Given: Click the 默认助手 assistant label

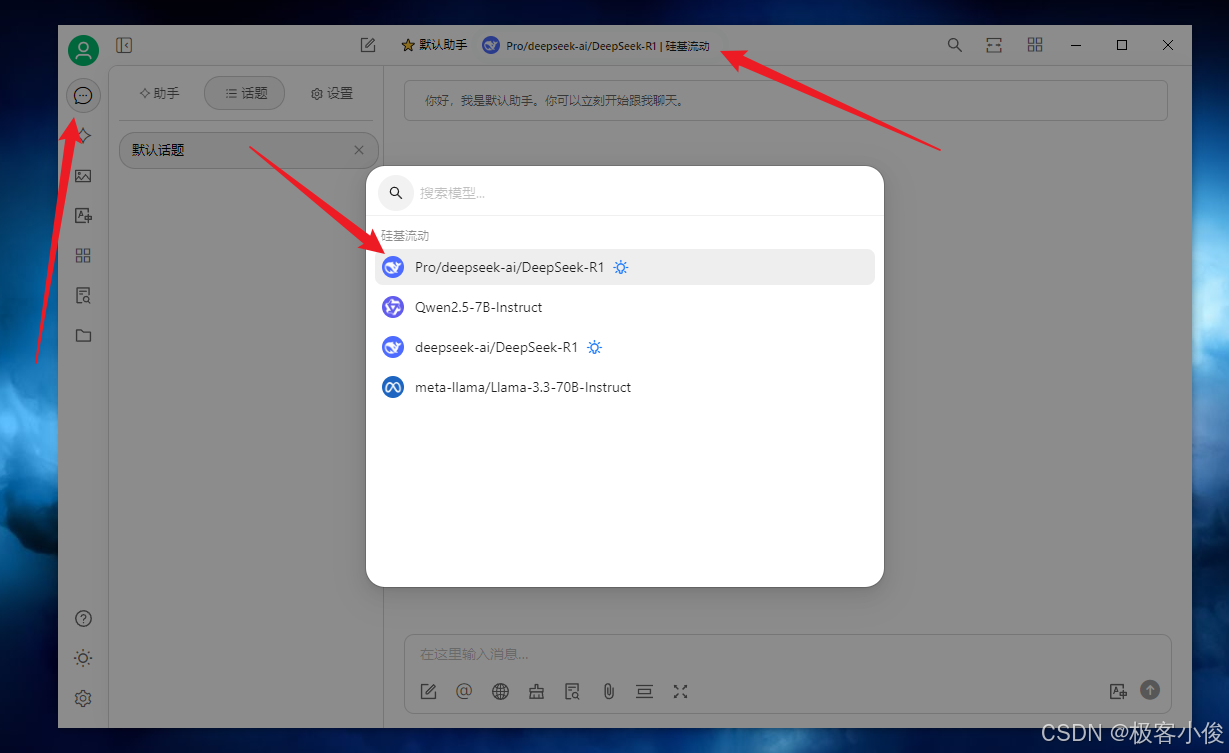Looking at the screenshot, I should [x=435, y=45].
